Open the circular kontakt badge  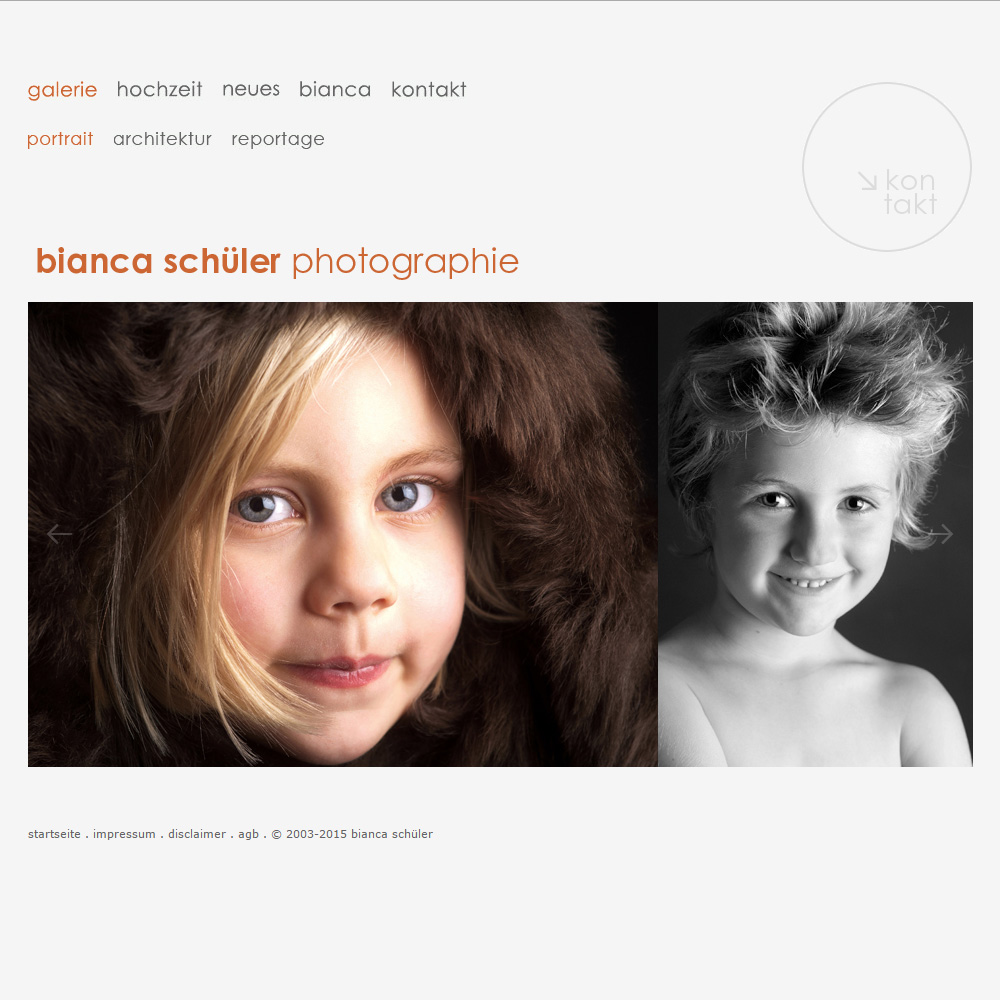[x=886, y=166]
